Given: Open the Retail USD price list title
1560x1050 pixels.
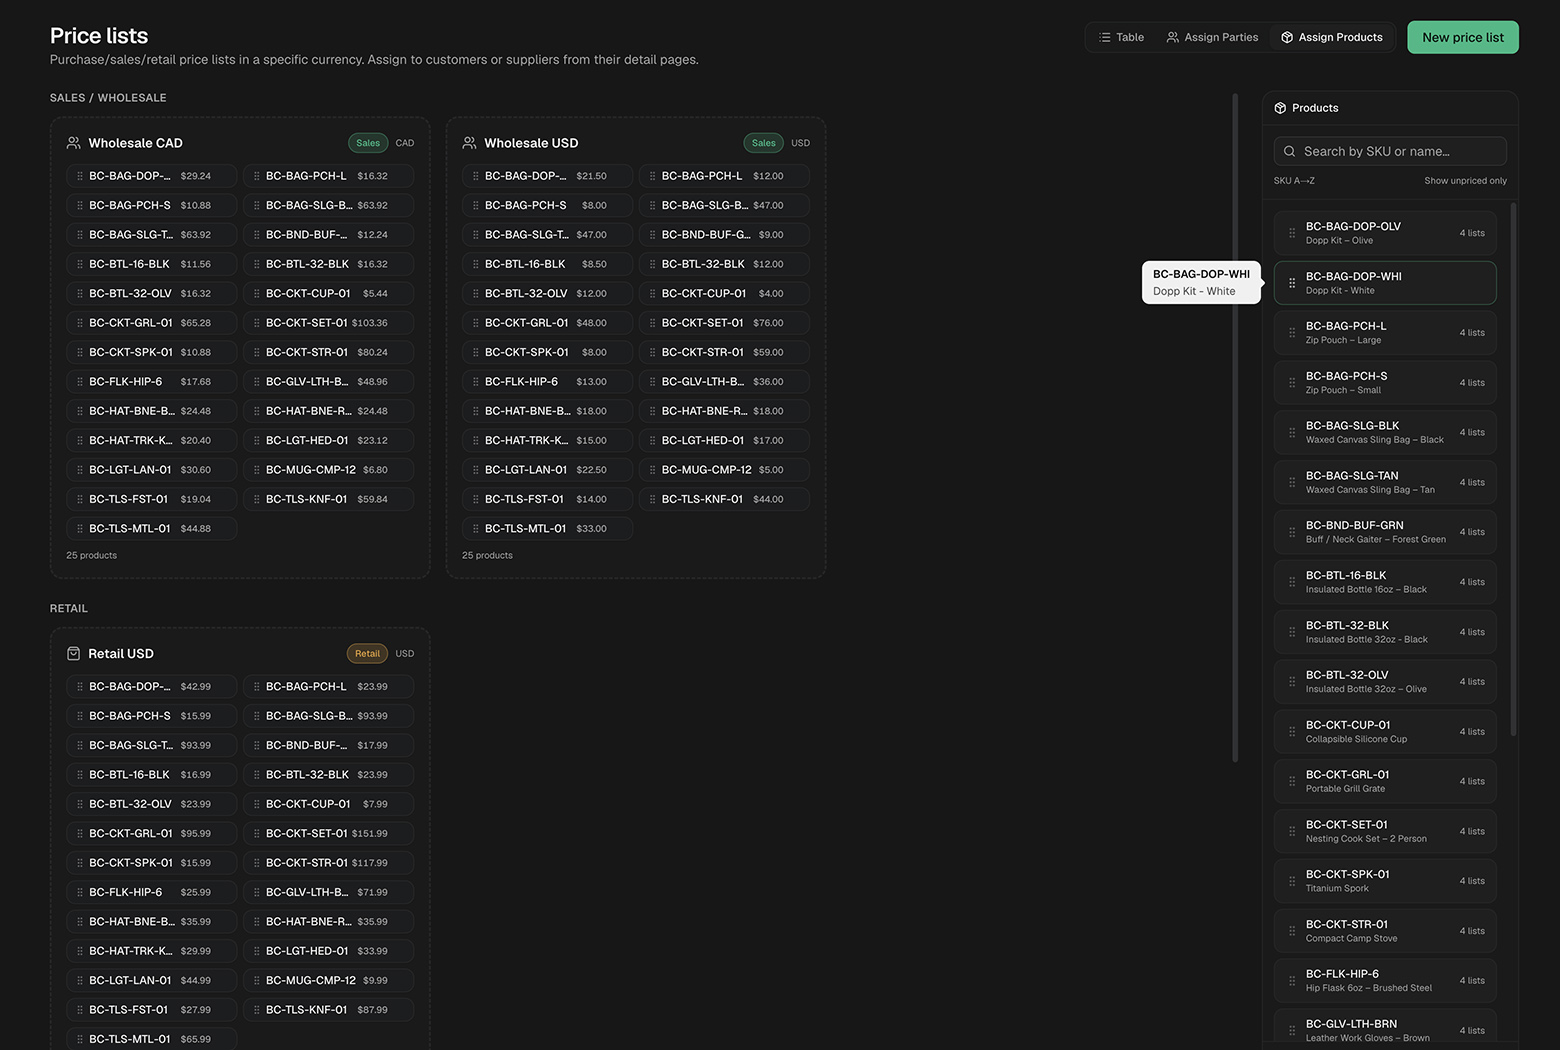Looking at the screenshot, I should [x=121, y=654].
